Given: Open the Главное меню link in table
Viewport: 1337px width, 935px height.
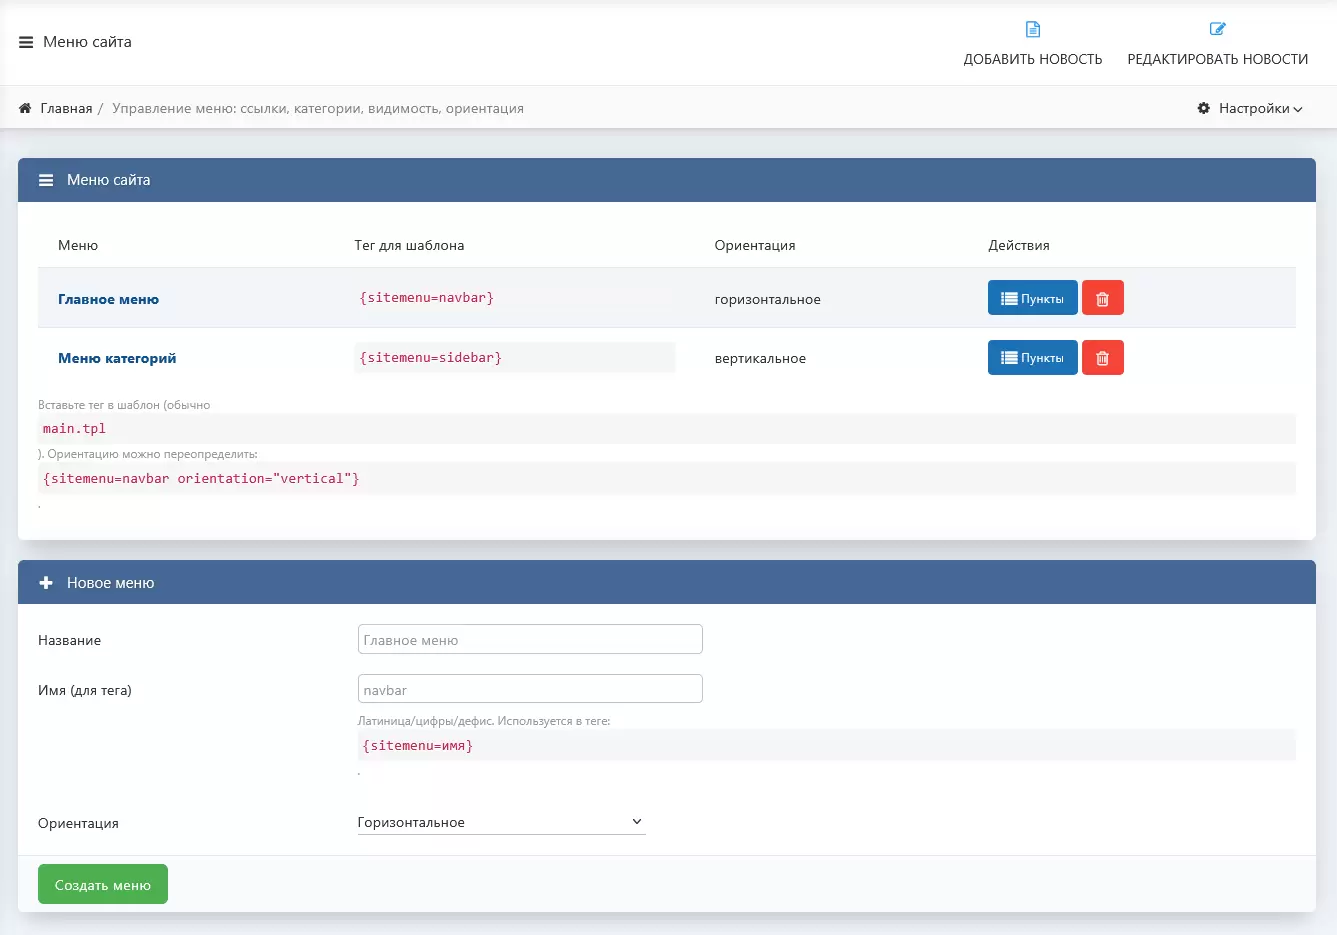Looking at the screenshot, I should click(108, 299).
